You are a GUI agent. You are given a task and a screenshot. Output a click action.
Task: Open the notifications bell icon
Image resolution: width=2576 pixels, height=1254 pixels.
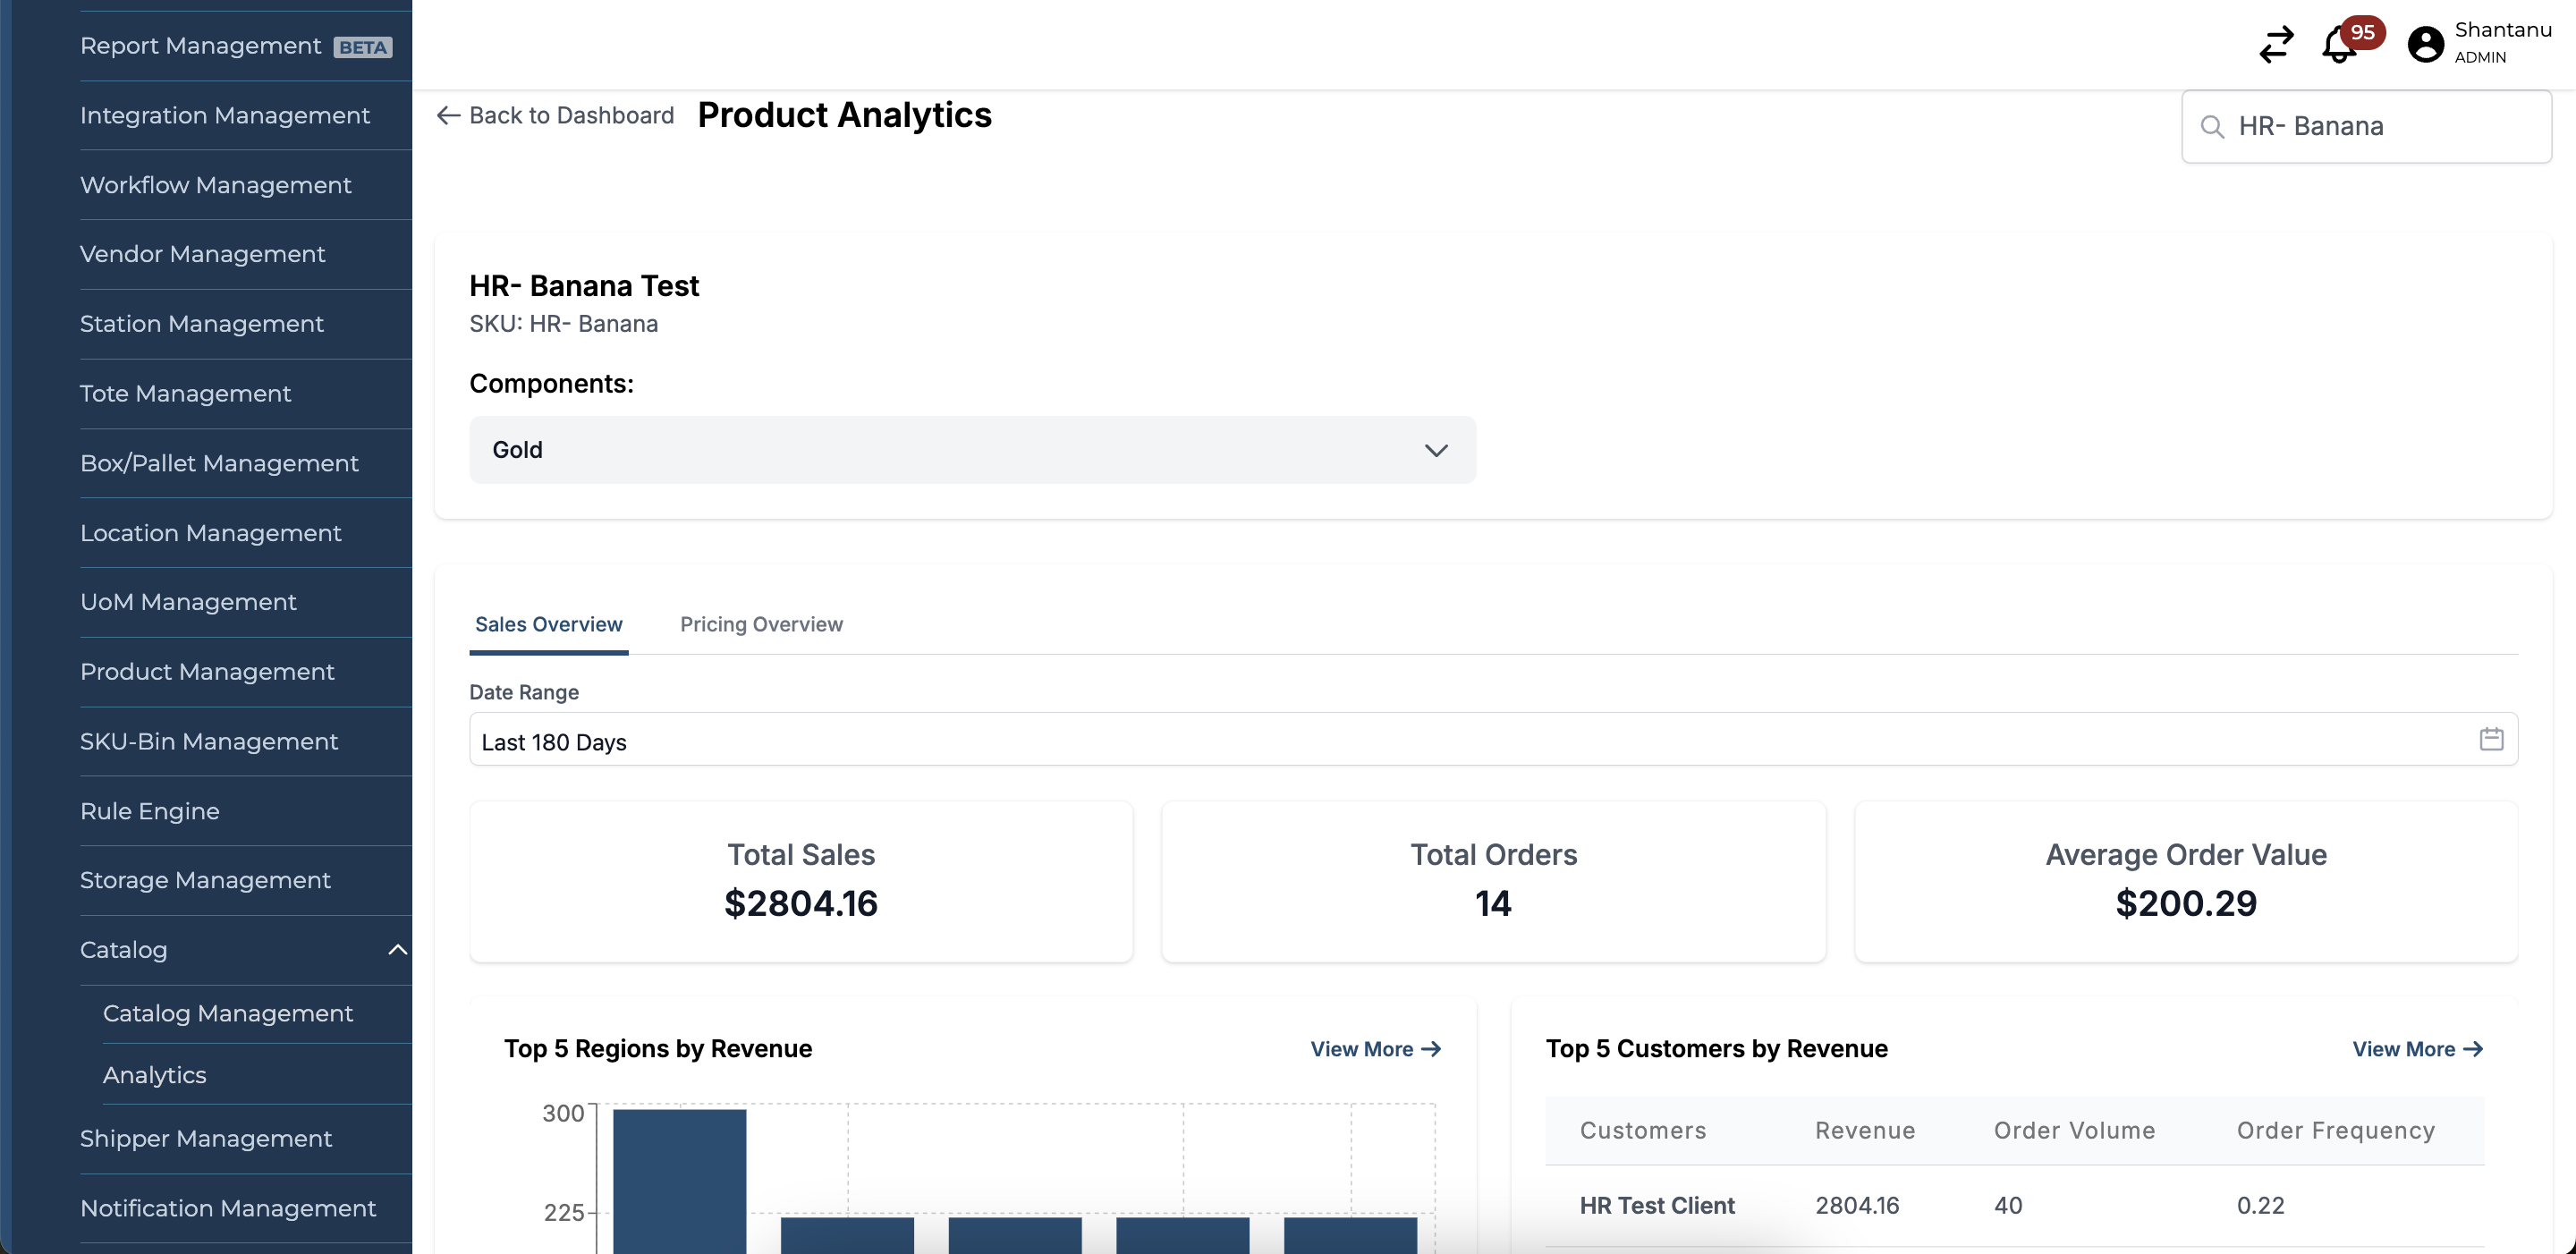[x=2338, y=46]
